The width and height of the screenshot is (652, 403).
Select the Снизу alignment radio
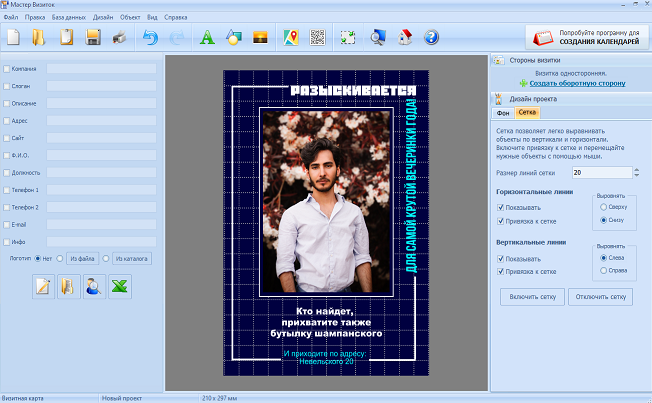pos(603,220)
